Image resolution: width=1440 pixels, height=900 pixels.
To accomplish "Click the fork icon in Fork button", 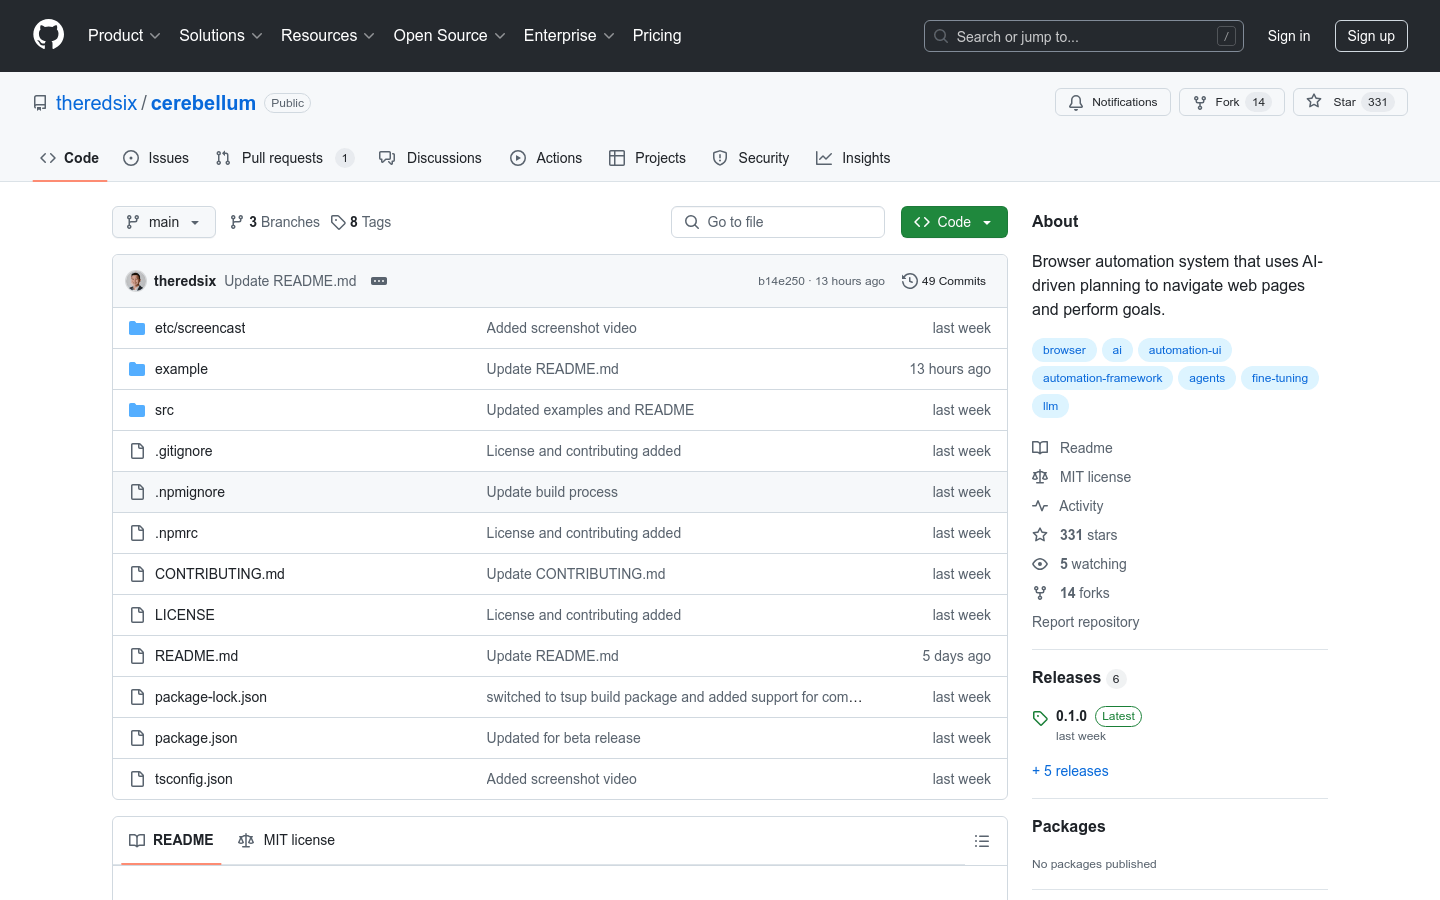I will (1200, 102).
